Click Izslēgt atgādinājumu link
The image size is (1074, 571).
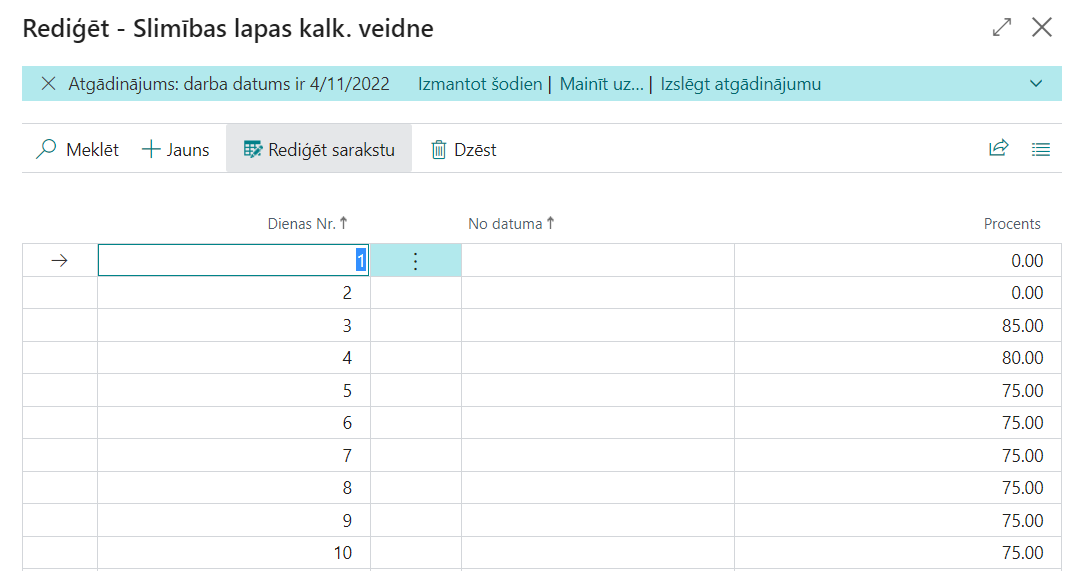[740, 84]
